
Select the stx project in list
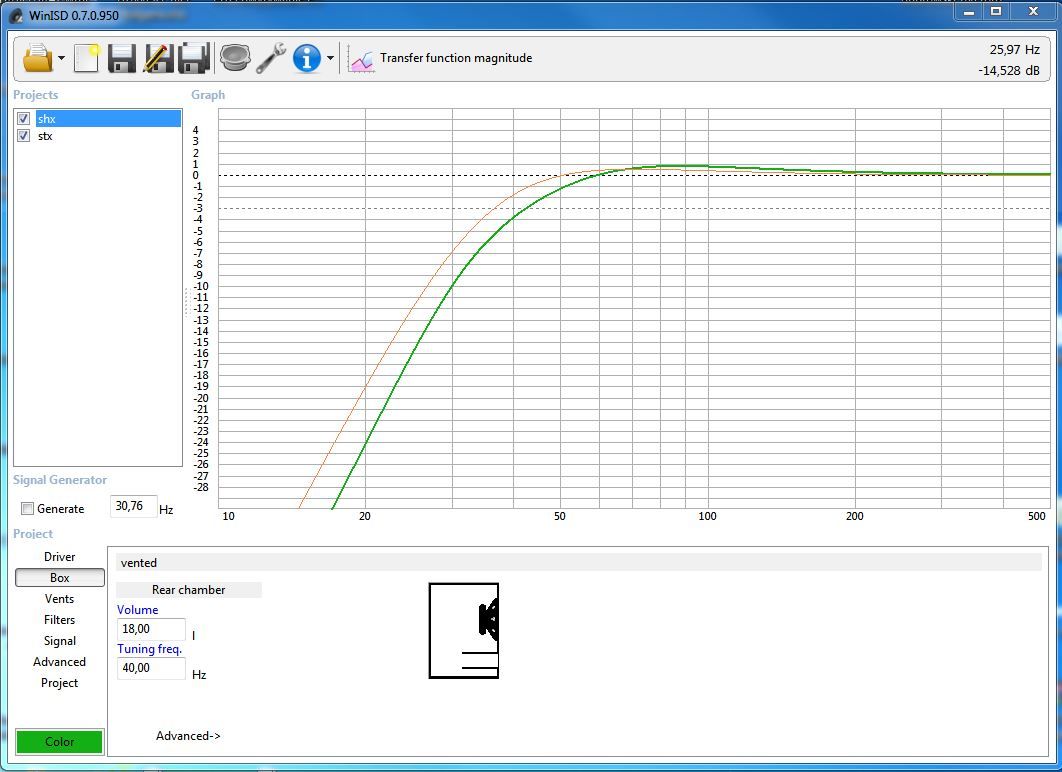[45, 136]
